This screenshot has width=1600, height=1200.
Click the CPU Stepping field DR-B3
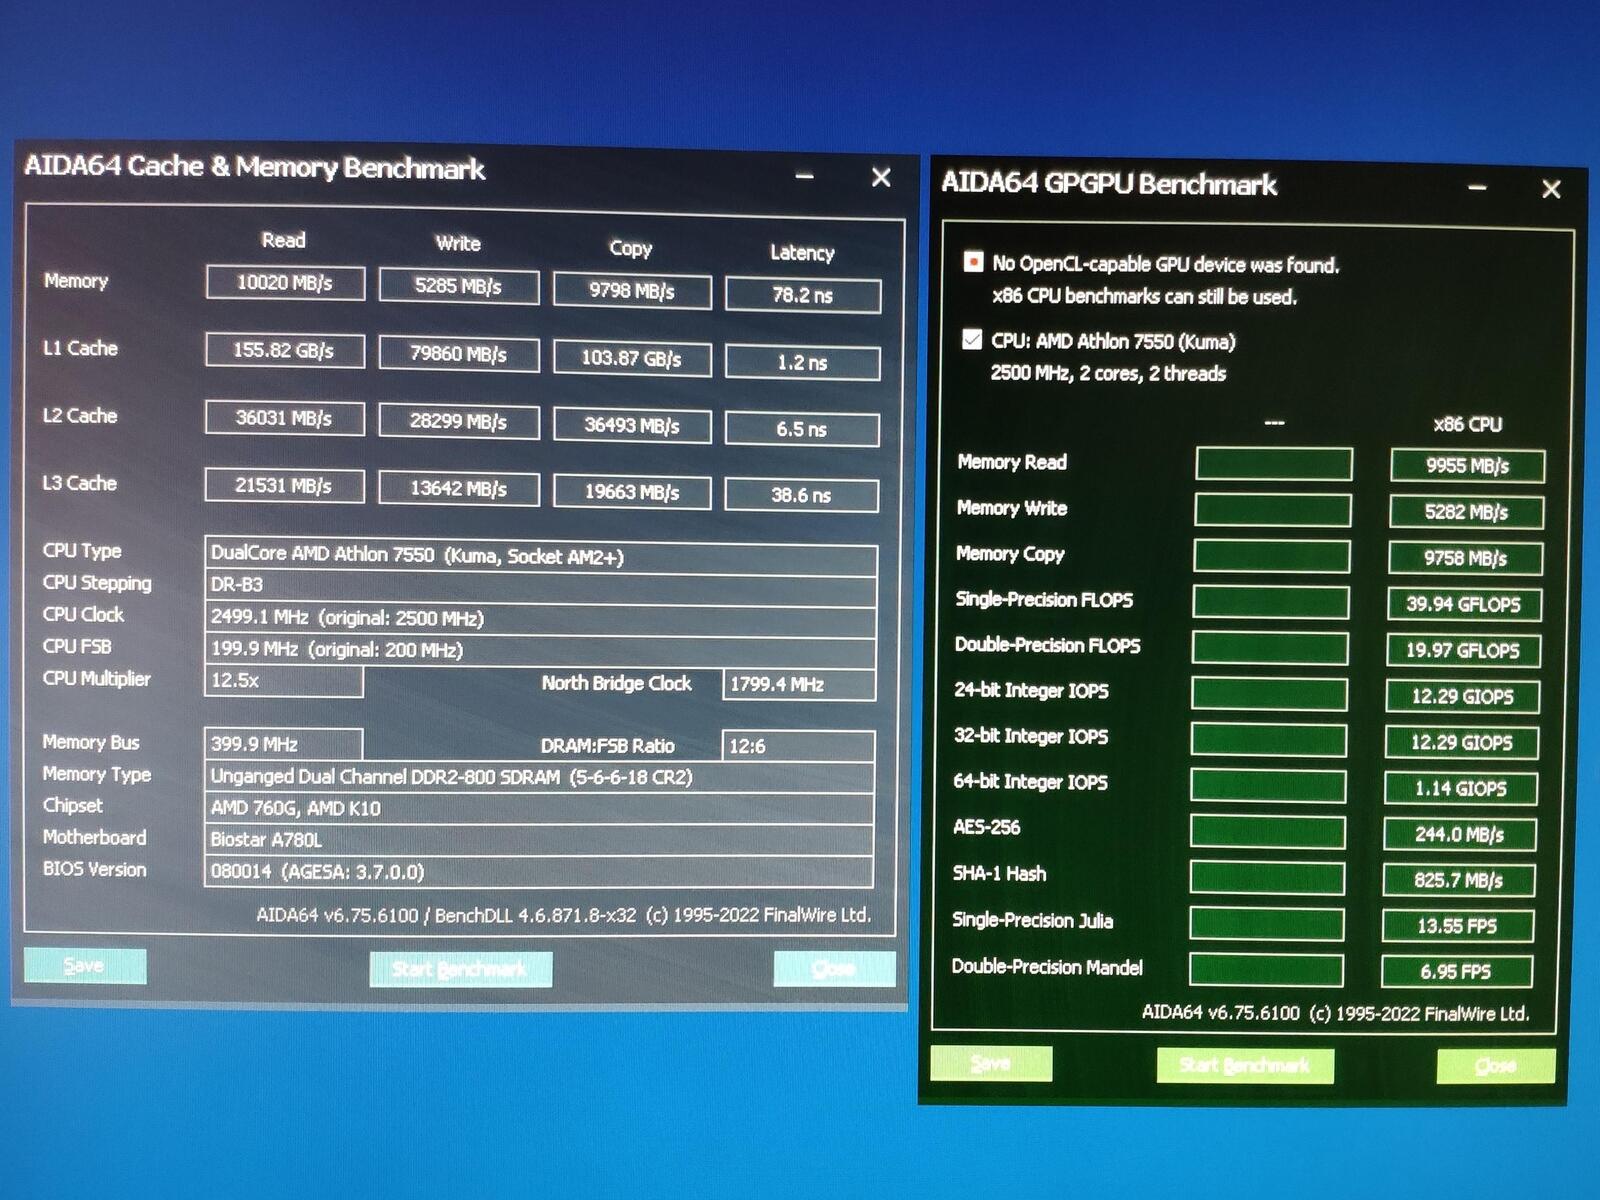click(541, 587)
